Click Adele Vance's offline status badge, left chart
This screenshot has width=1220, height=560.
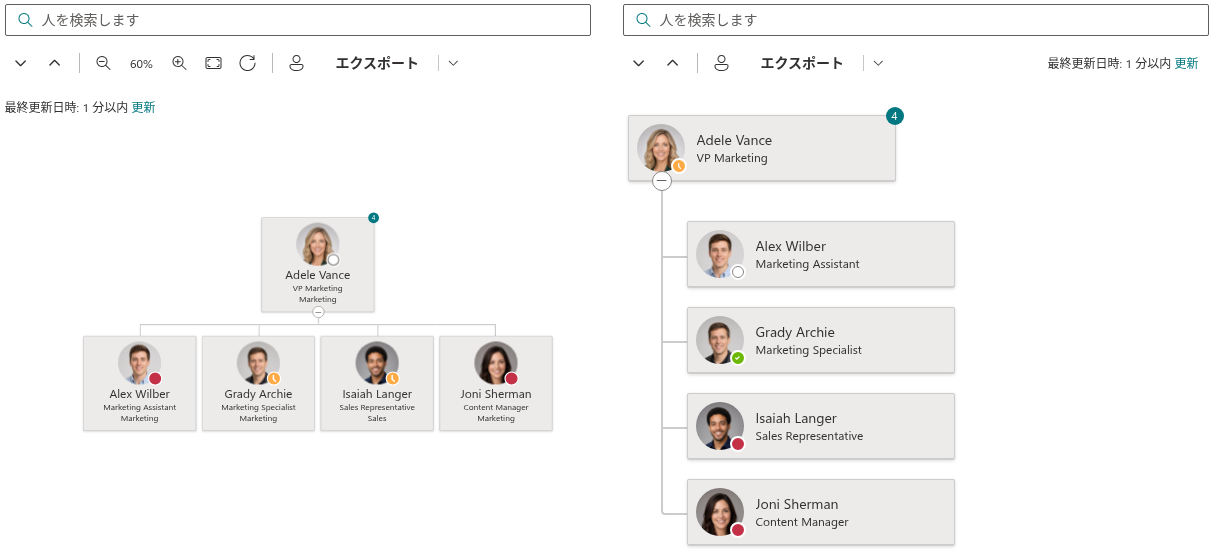tap(334, 260)
